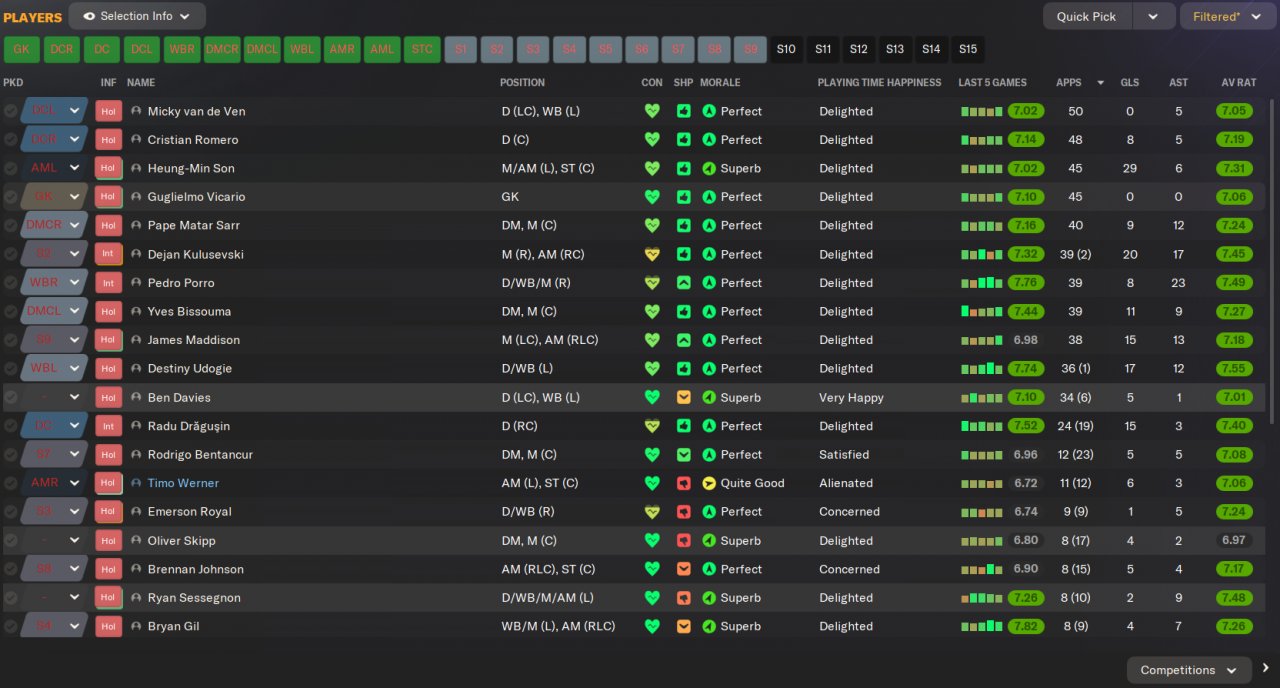Open the Competitions dropdown
The height and width of the screenshot is (688, 1280).
pos(1189,670)
